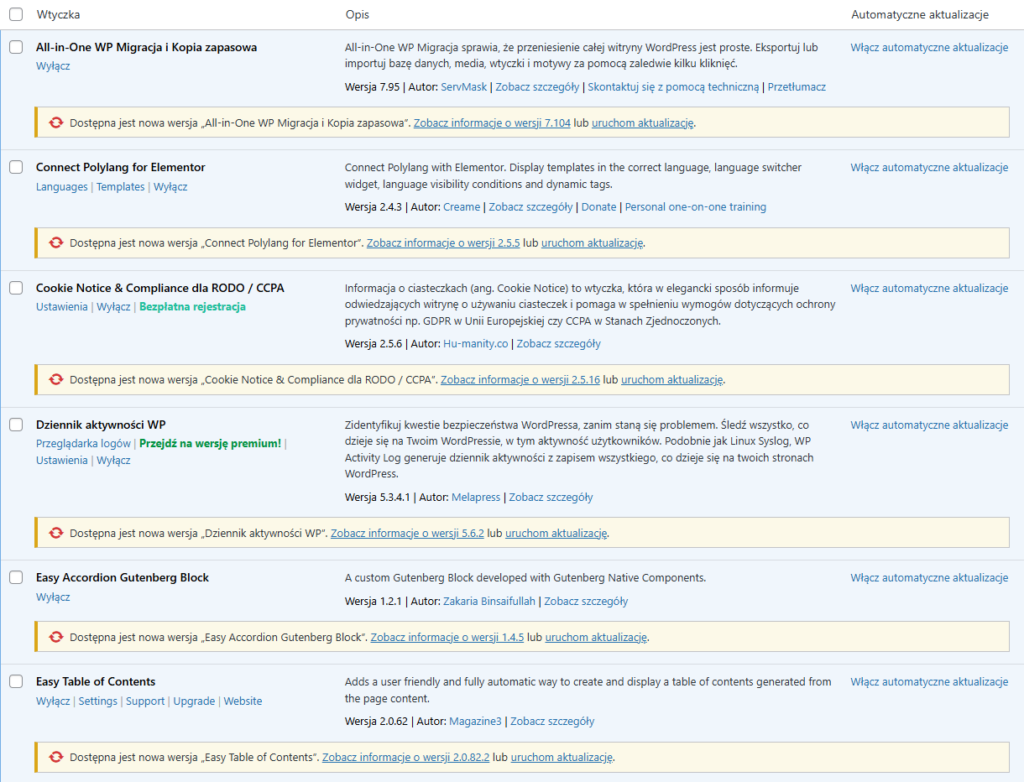The width and height of the screenshot is (1024, 782).
Task: Open Templates link under Connect Polylang
Action: (120, 187)
